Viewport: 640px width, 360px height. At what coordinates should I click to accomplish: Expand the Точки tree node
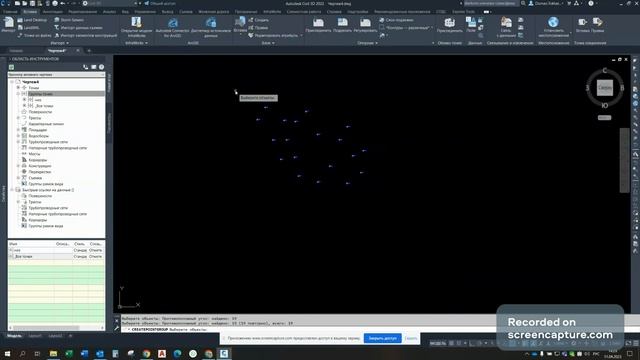[x=18, y=88]
